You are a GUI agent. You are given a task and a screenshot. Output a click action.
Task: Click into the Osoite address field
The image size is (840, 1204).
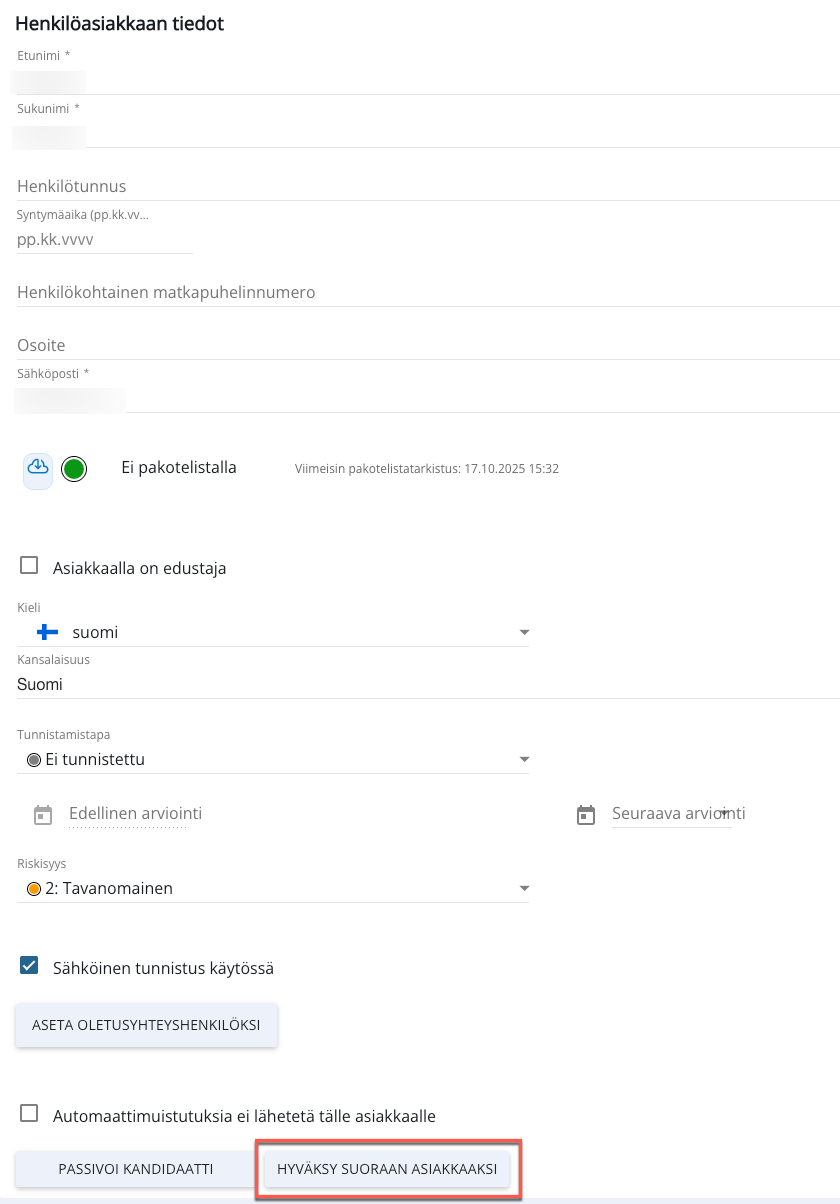click(400, 345)
